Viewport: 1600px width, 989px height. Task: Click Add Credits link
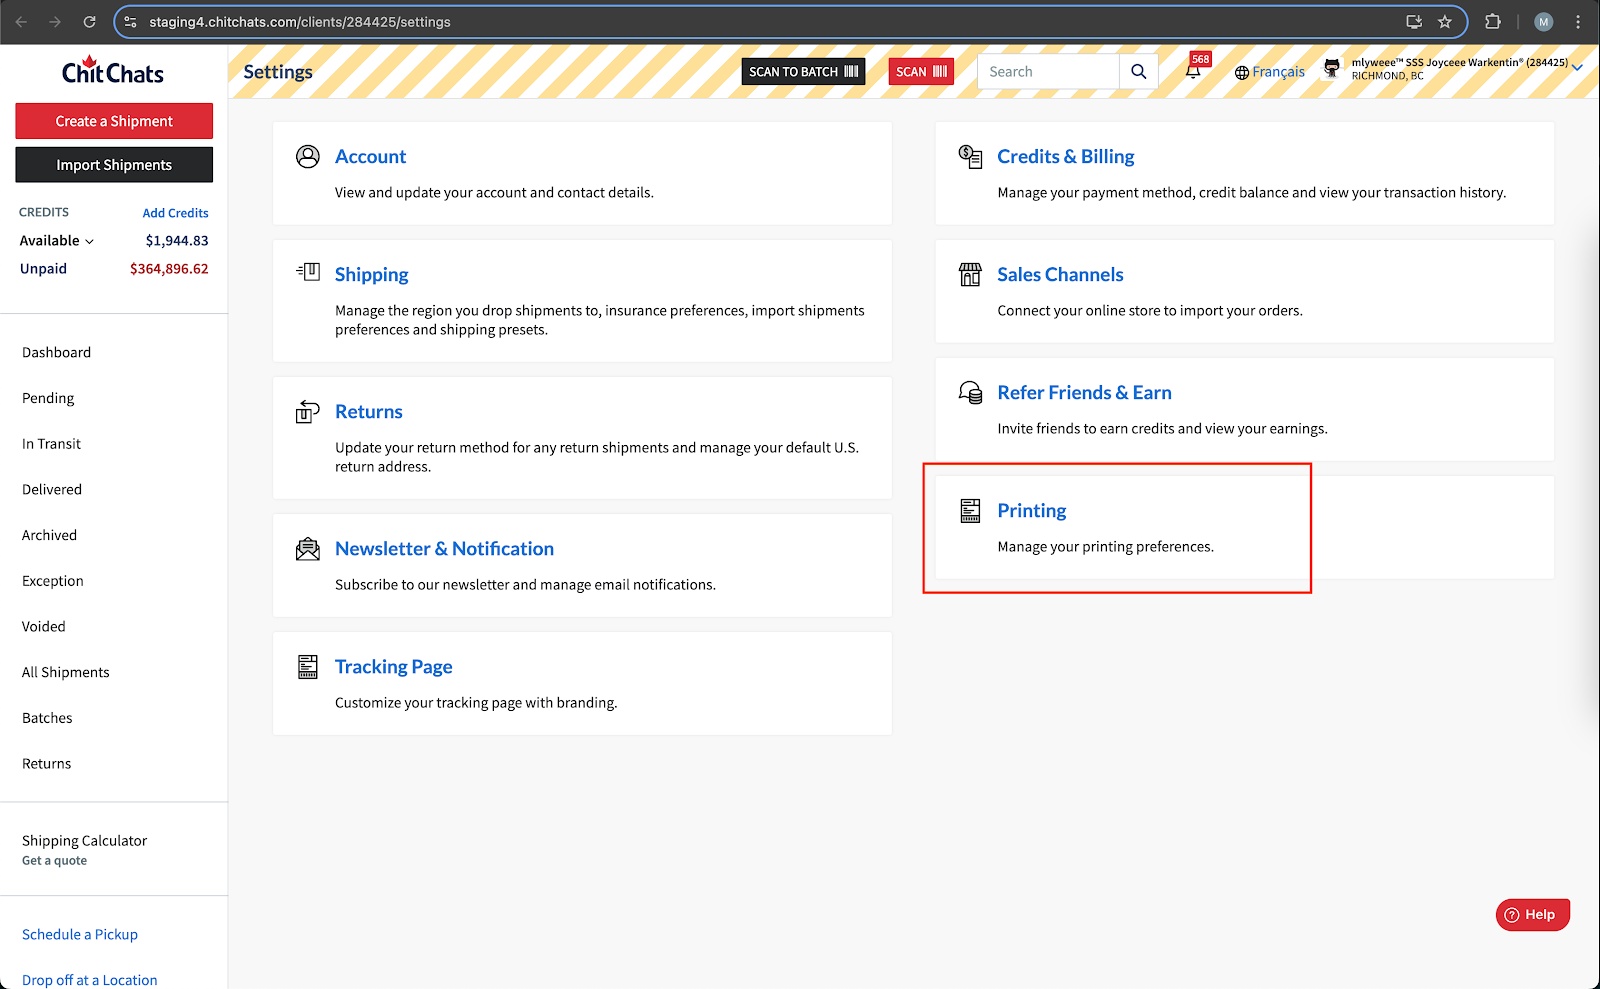[175, 213]
